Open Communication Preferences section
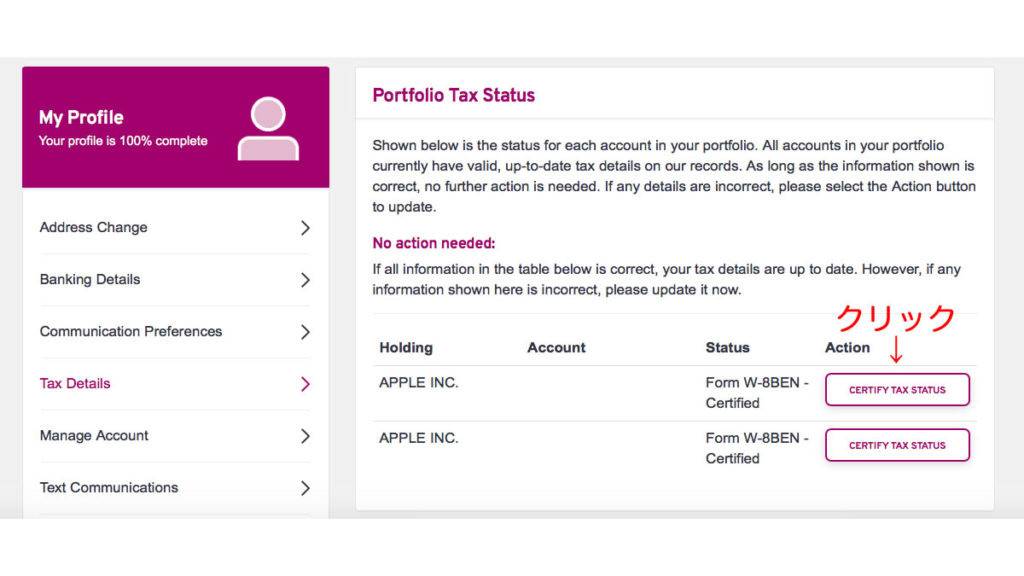Viewport: 1024px width, 576px height. 175,332
